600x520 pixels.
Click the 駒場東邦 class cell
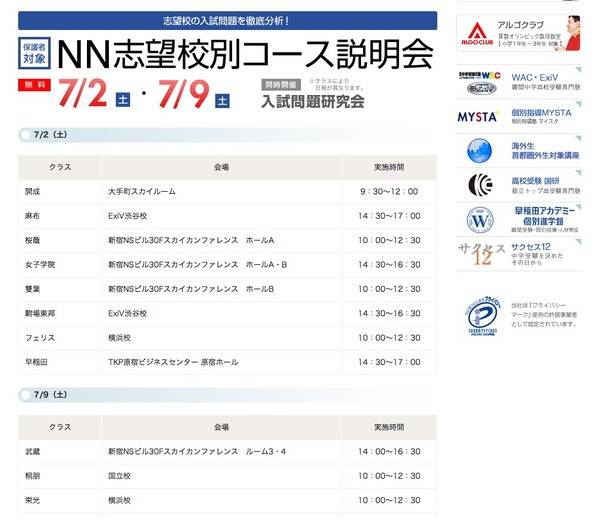[60, 313]
